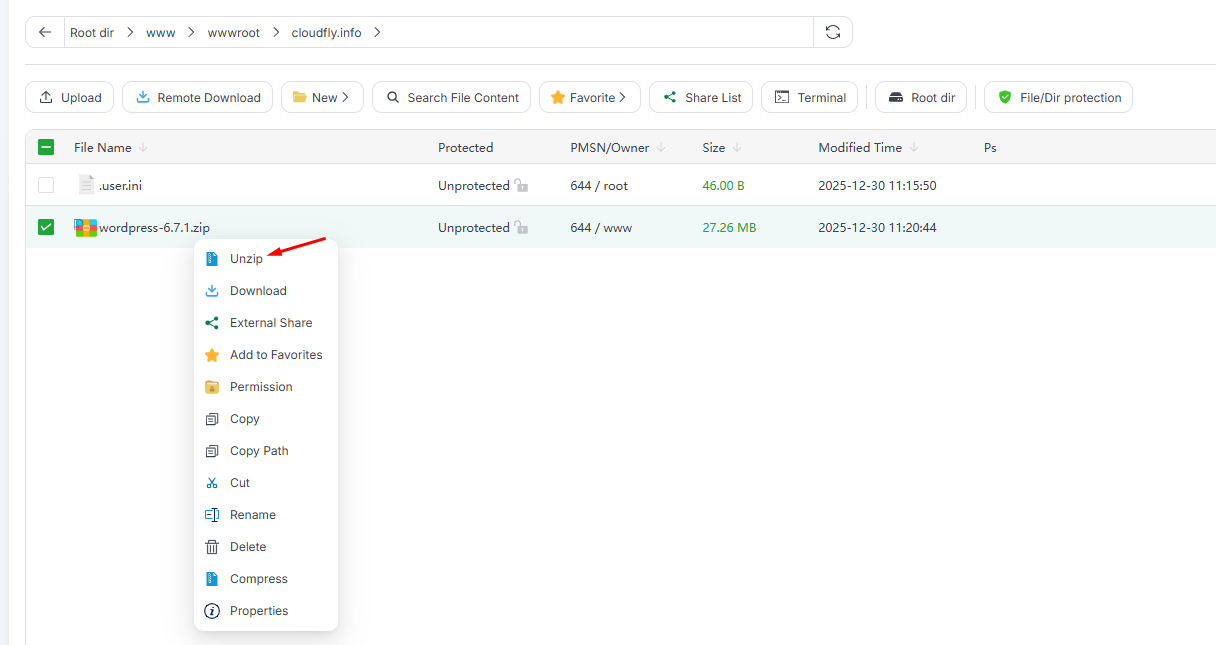The height and width of the screenshot is (645, 1216).
Task: Refresh the file list with reload icon
Action: (x=832, y=32)
